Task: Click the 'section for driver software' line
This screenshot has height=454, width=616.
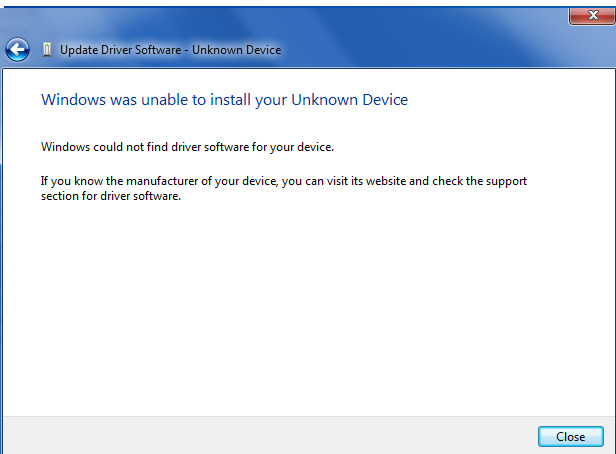Action: [110, 195]
